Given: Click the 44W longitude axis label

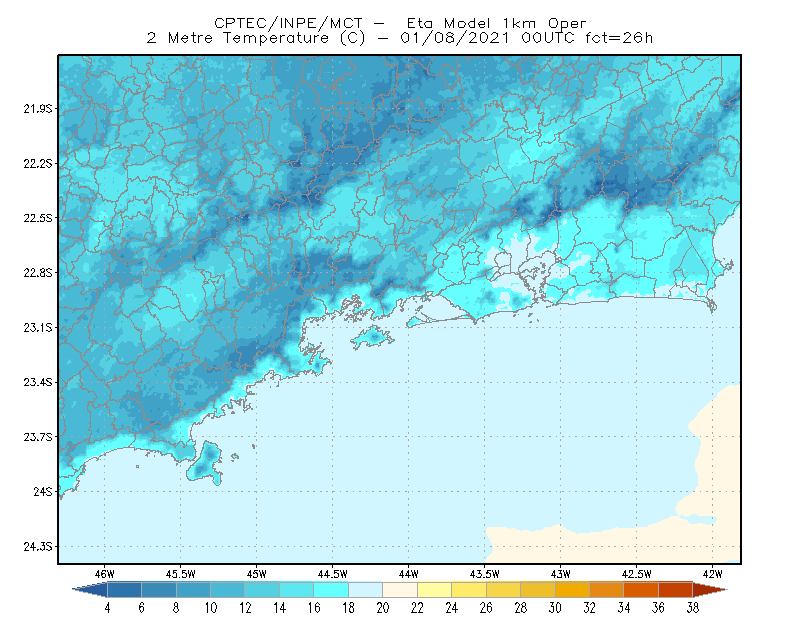Looking at the screenshot, I should pos(409,574).
